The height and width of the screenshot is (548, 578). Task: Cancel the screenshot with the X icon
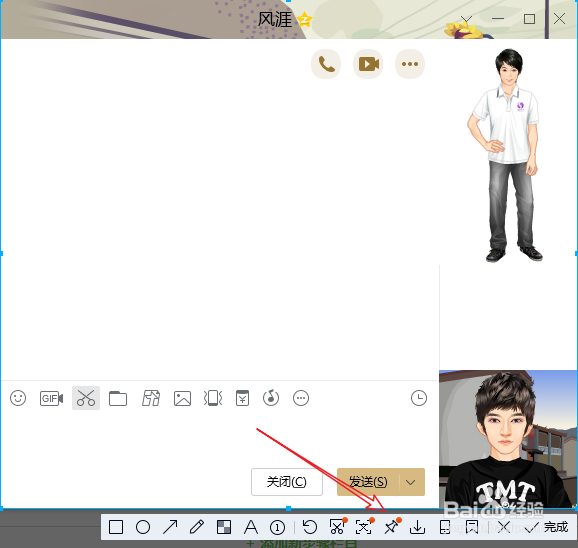pos(504,527)
